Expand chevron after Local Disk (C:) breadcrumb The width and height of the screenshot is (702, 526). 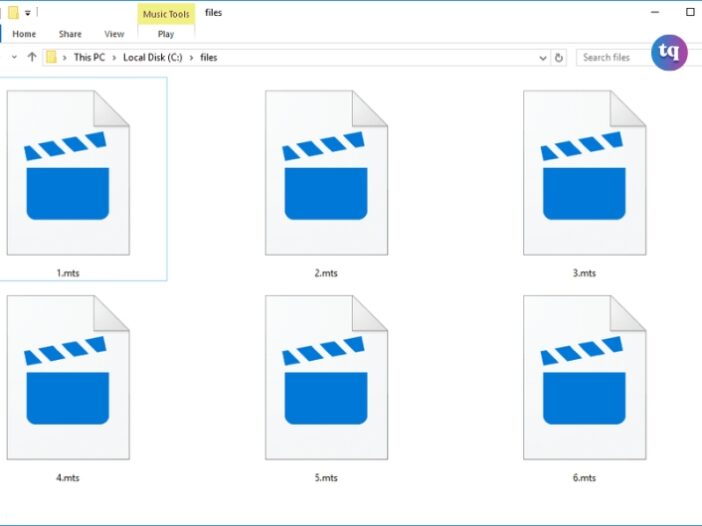tap(191, 58)
